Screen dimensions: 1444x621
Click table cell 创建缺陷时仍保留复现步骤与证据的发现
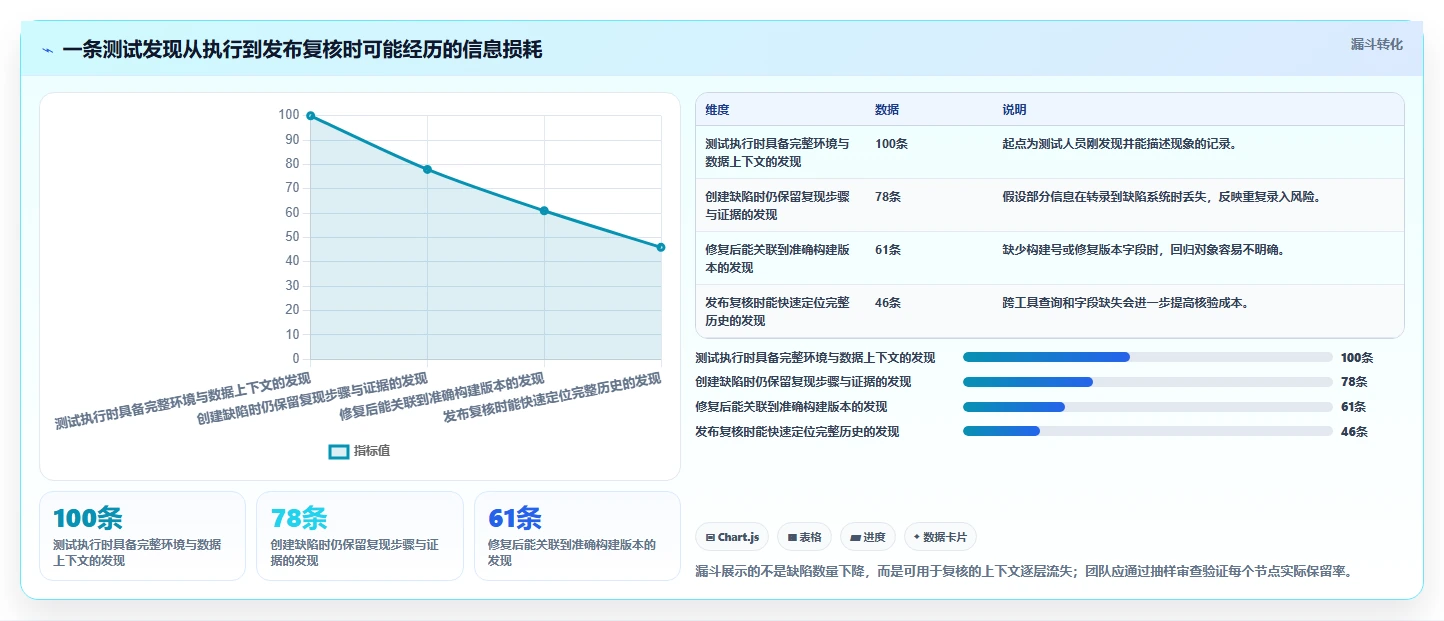click(778, 206)
